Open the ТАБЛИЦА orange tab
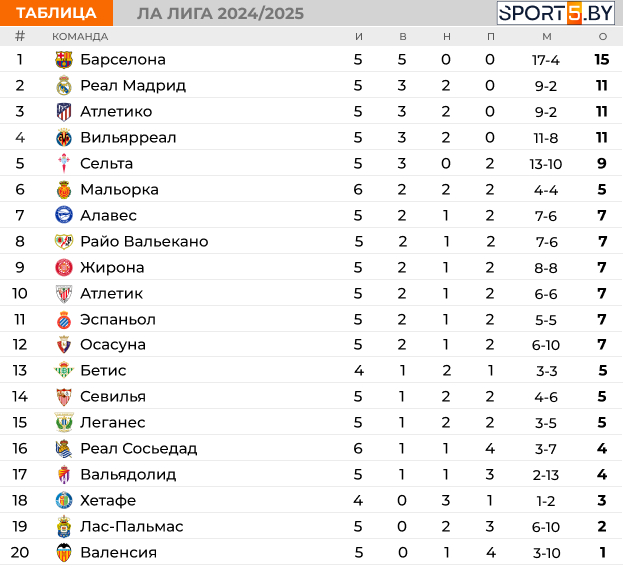This screenshot has height=573, width=623. (x=56, y=13)
